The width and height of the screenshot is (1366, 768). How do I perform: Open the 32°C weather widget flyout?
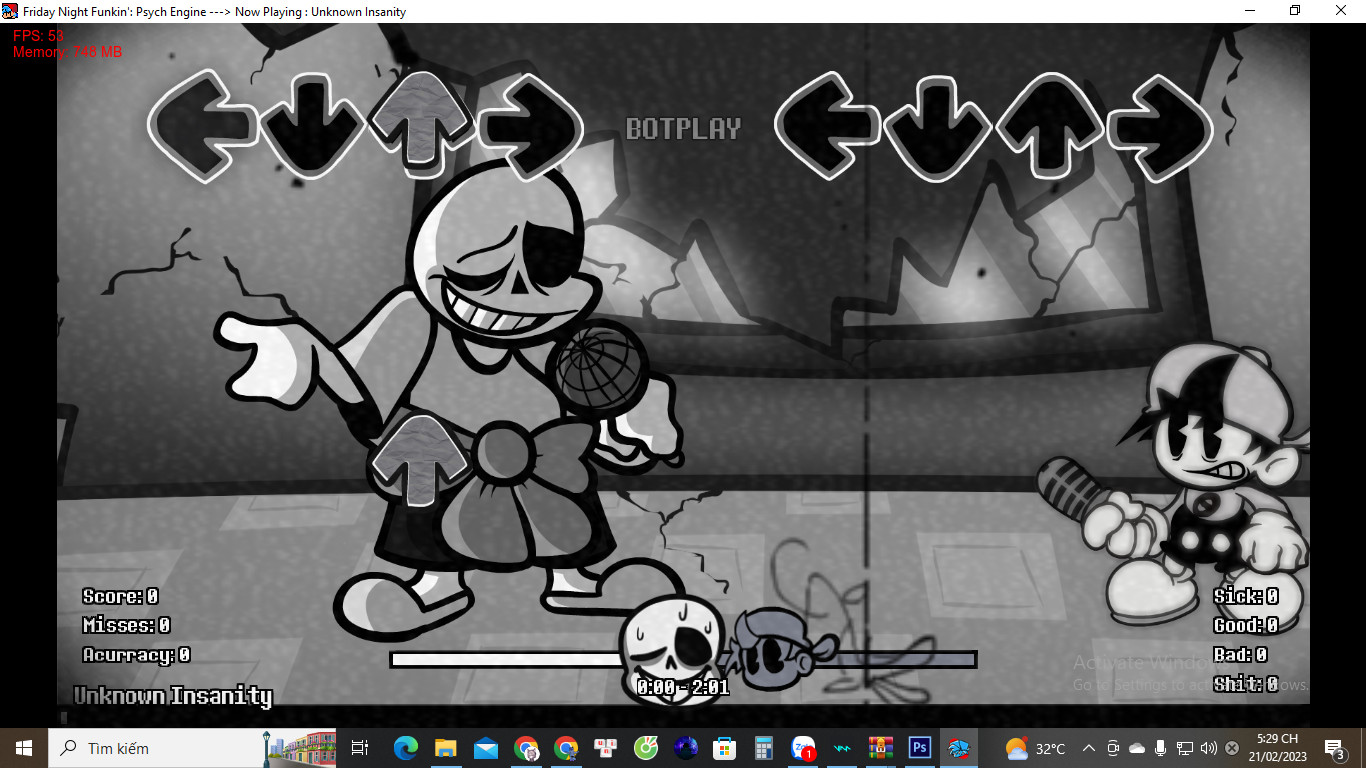tap(1036, 748)
